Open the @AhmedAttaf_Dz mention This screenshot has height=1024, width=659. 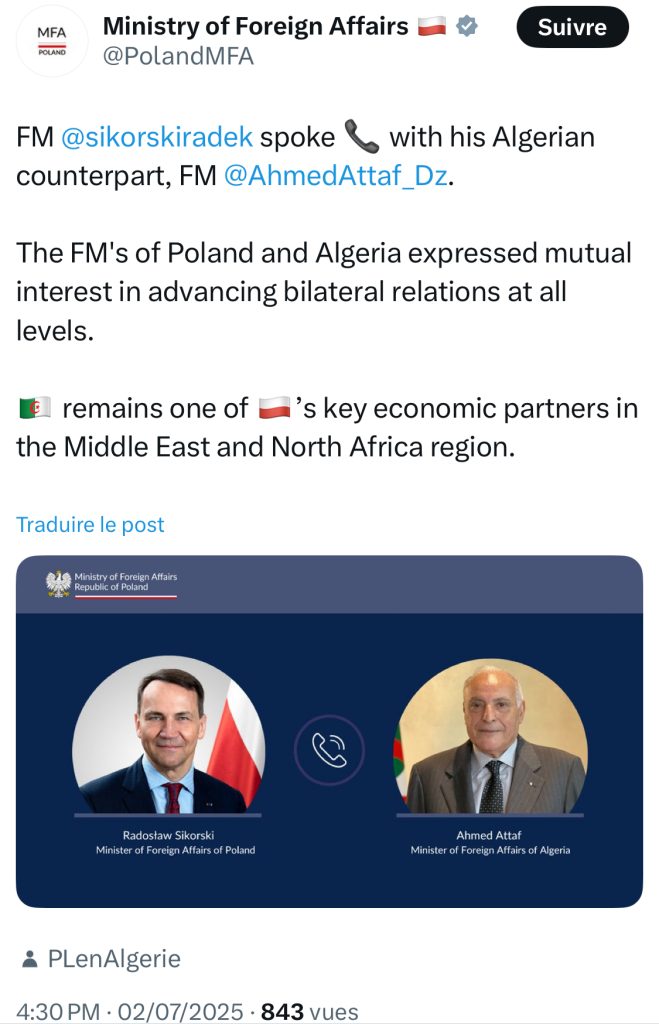pos(336,176)
